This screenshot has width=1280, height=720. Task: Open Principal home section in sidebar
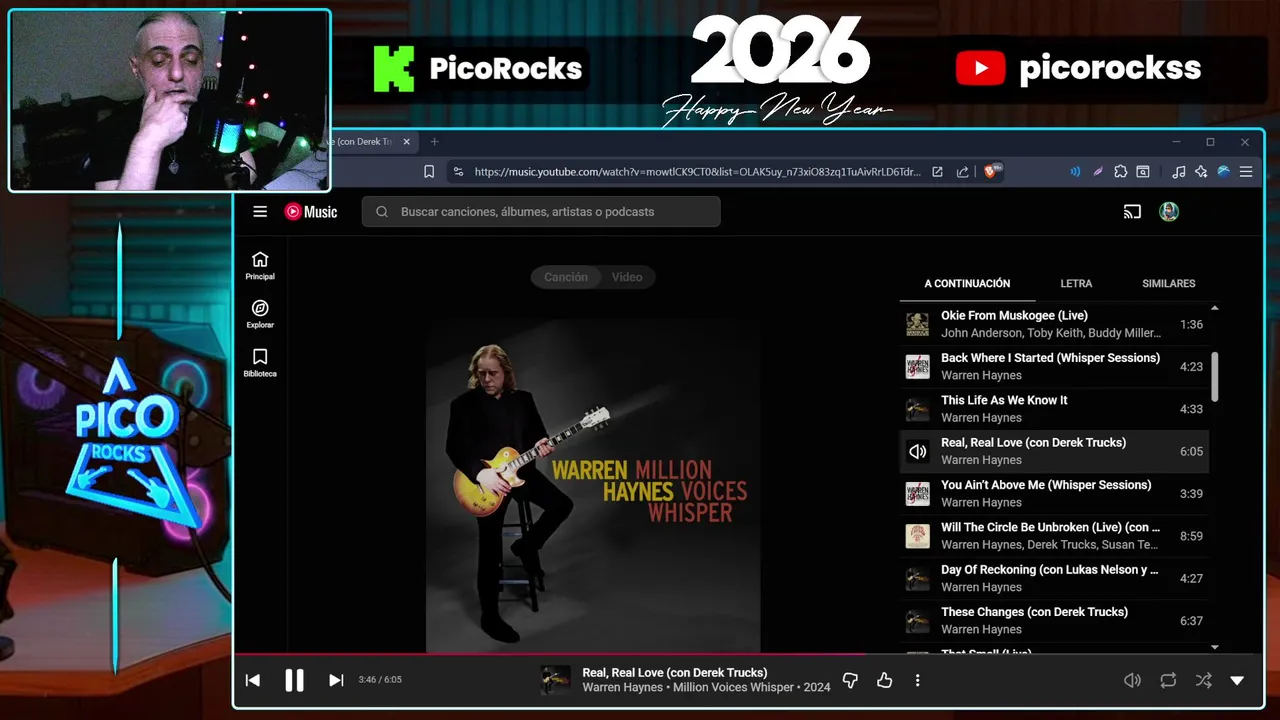click(x=260, y=266)
